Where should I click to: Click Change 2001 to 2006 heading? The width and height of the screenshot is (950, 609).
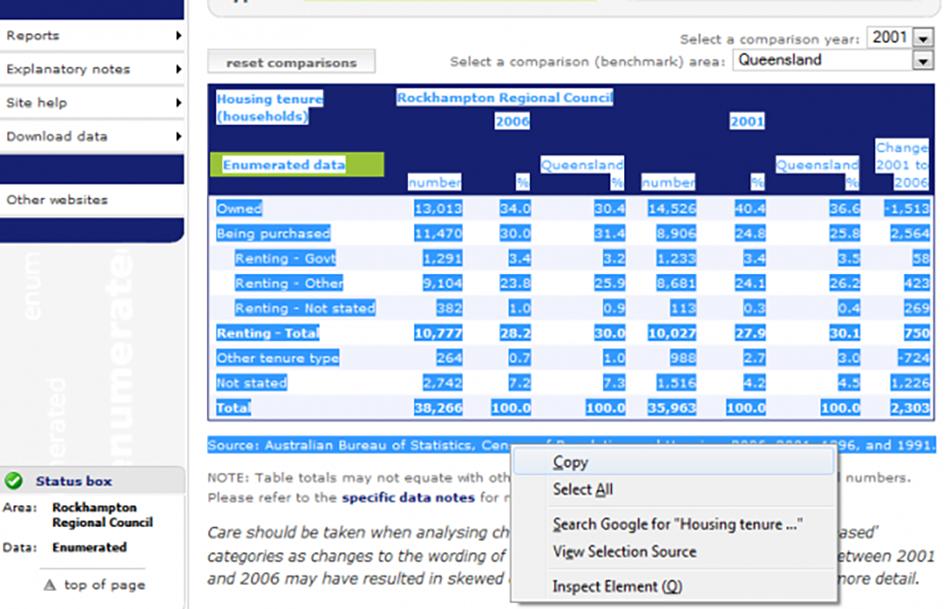(x=902, y=165)
